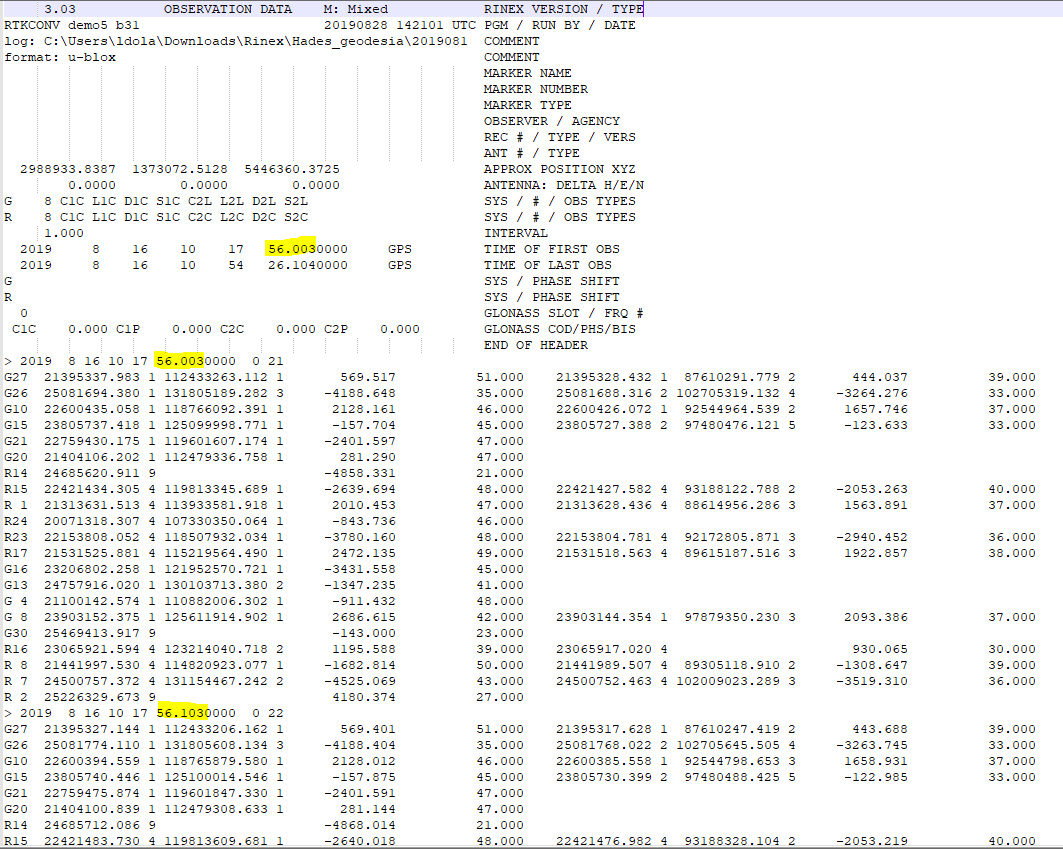This screenshot has height=849, width=1063.
Task: Click the Doppler value "-911.432"
Action: click(364, 601)
